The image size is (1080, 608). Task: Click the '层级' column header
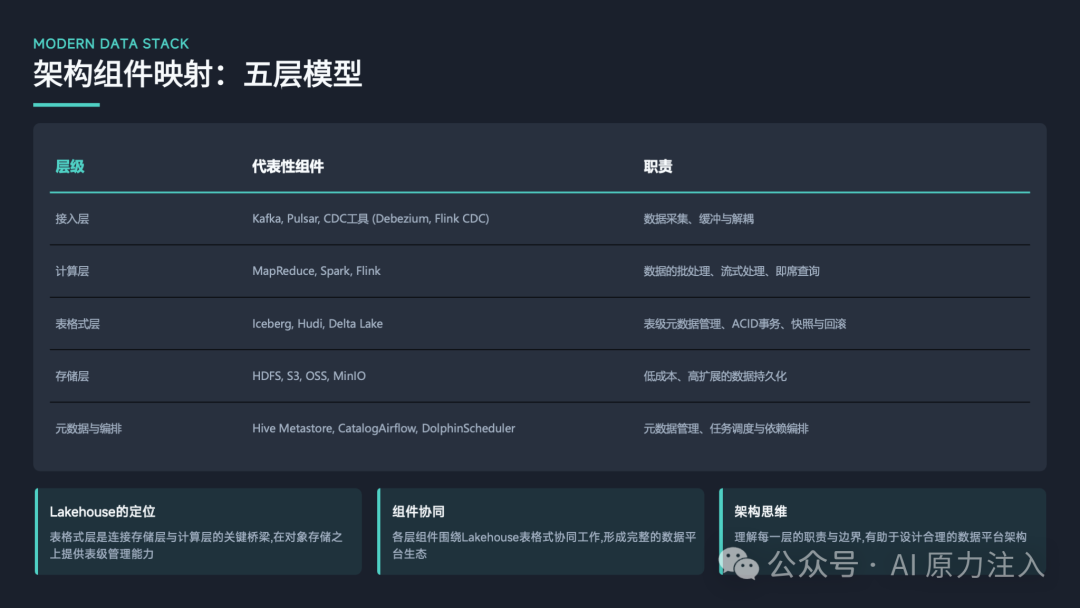point(70,167)
